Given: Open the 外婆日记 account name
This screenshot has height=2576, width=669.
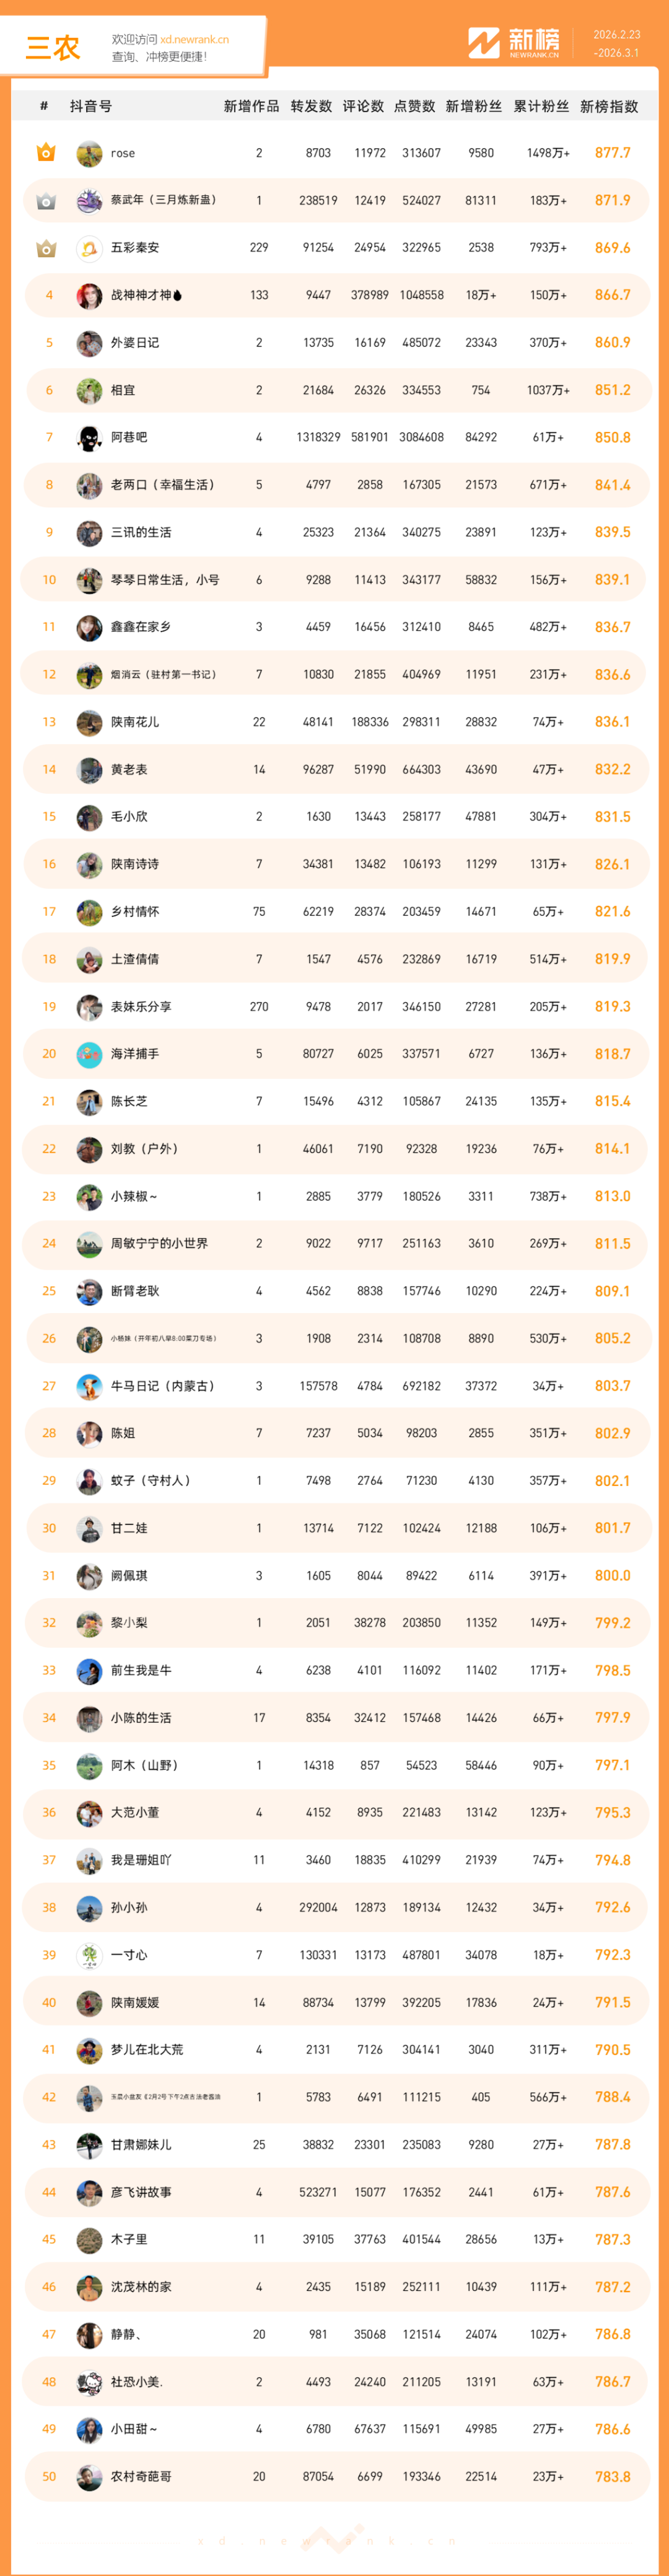Looking at the screenshot, I should (x=135, y=343).
